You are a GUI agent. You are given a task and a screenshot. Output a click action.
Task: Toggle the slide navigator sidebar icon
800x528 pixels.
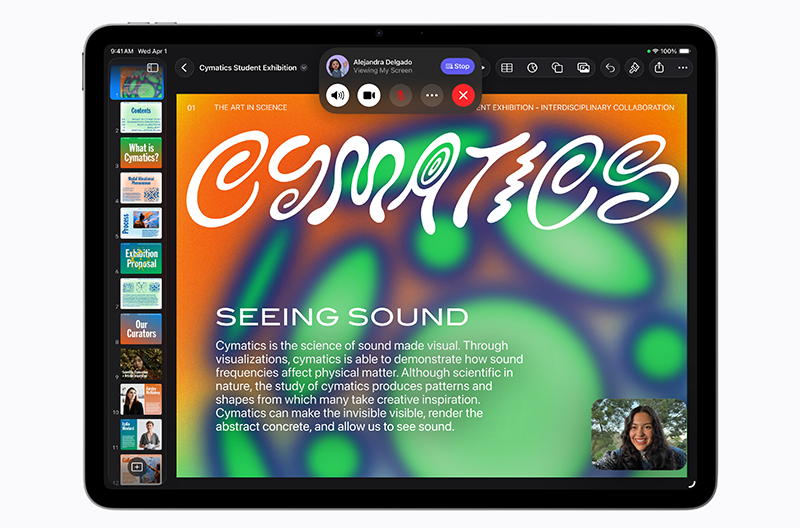pos(153,68)
